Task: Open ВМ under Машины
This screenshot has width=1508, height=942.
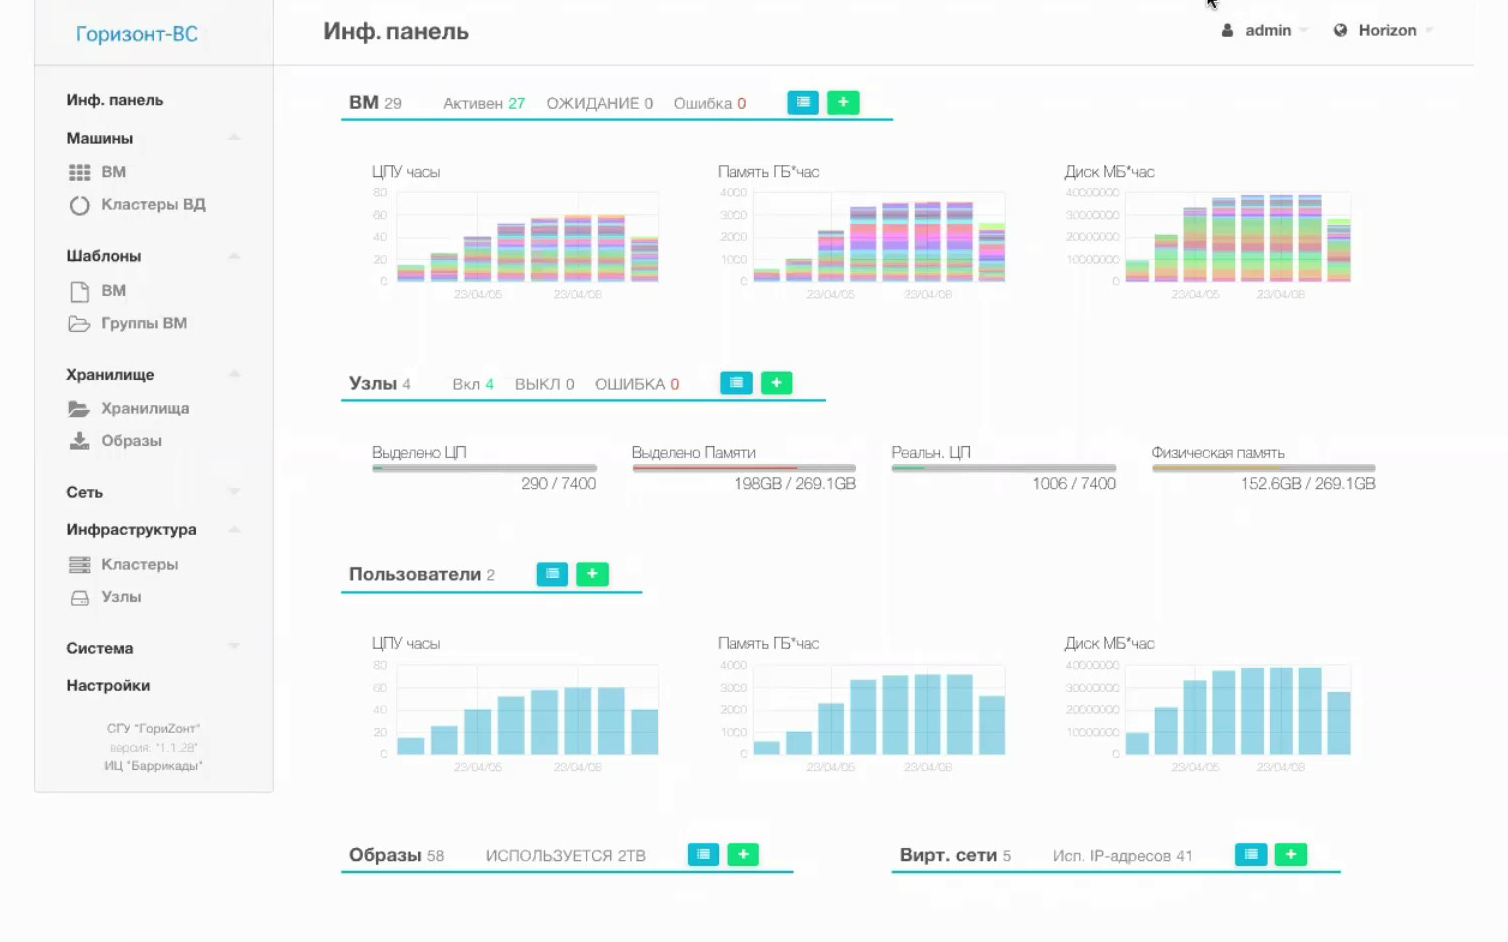Action: [113, 172]
